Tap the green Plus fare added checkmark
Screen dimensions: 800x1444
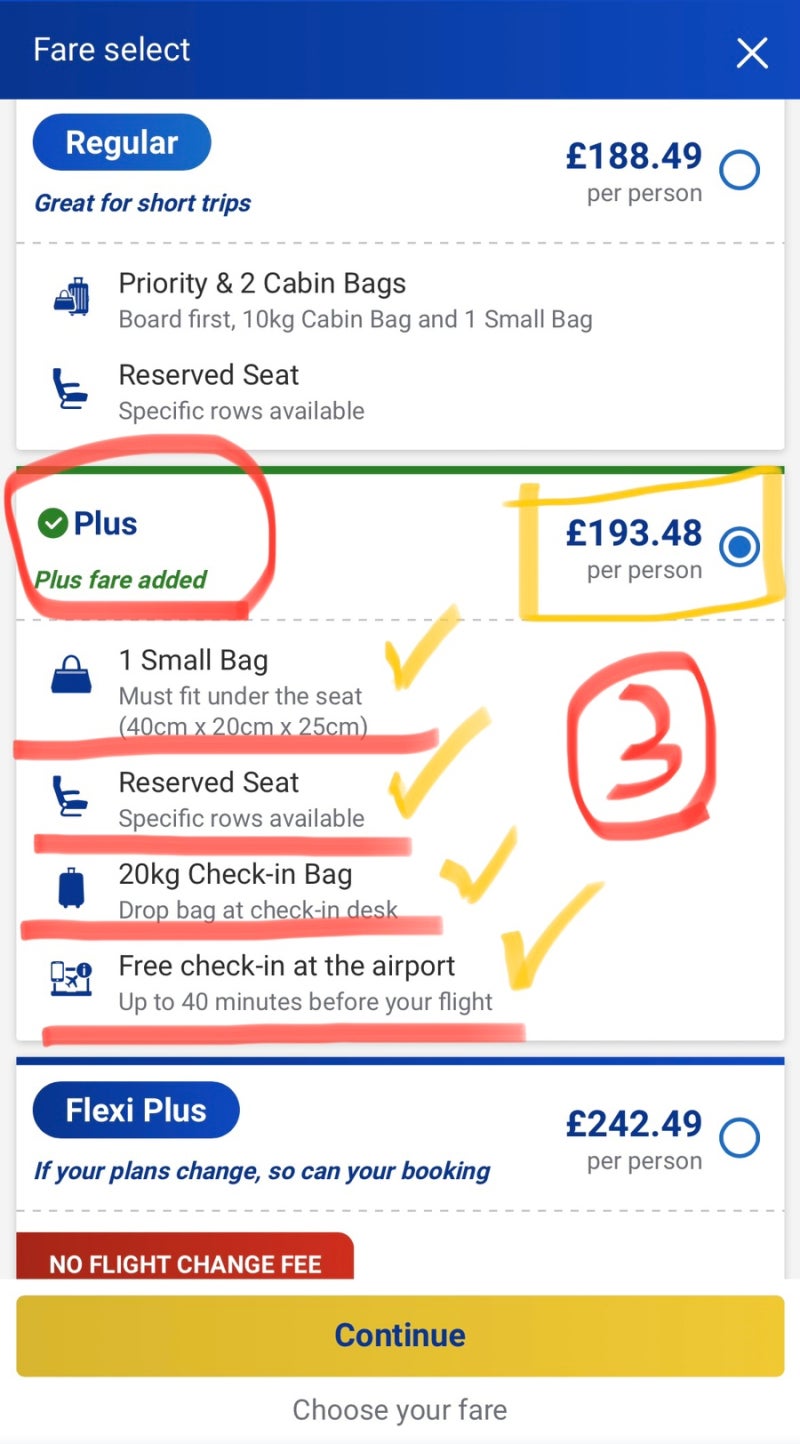[52, 523]
